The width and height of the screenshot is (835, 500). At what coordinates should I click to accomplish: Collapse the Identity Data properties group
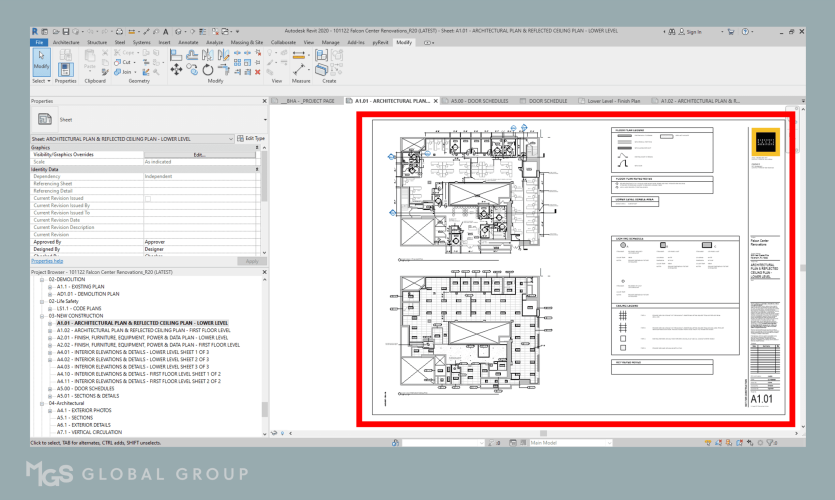256,169
